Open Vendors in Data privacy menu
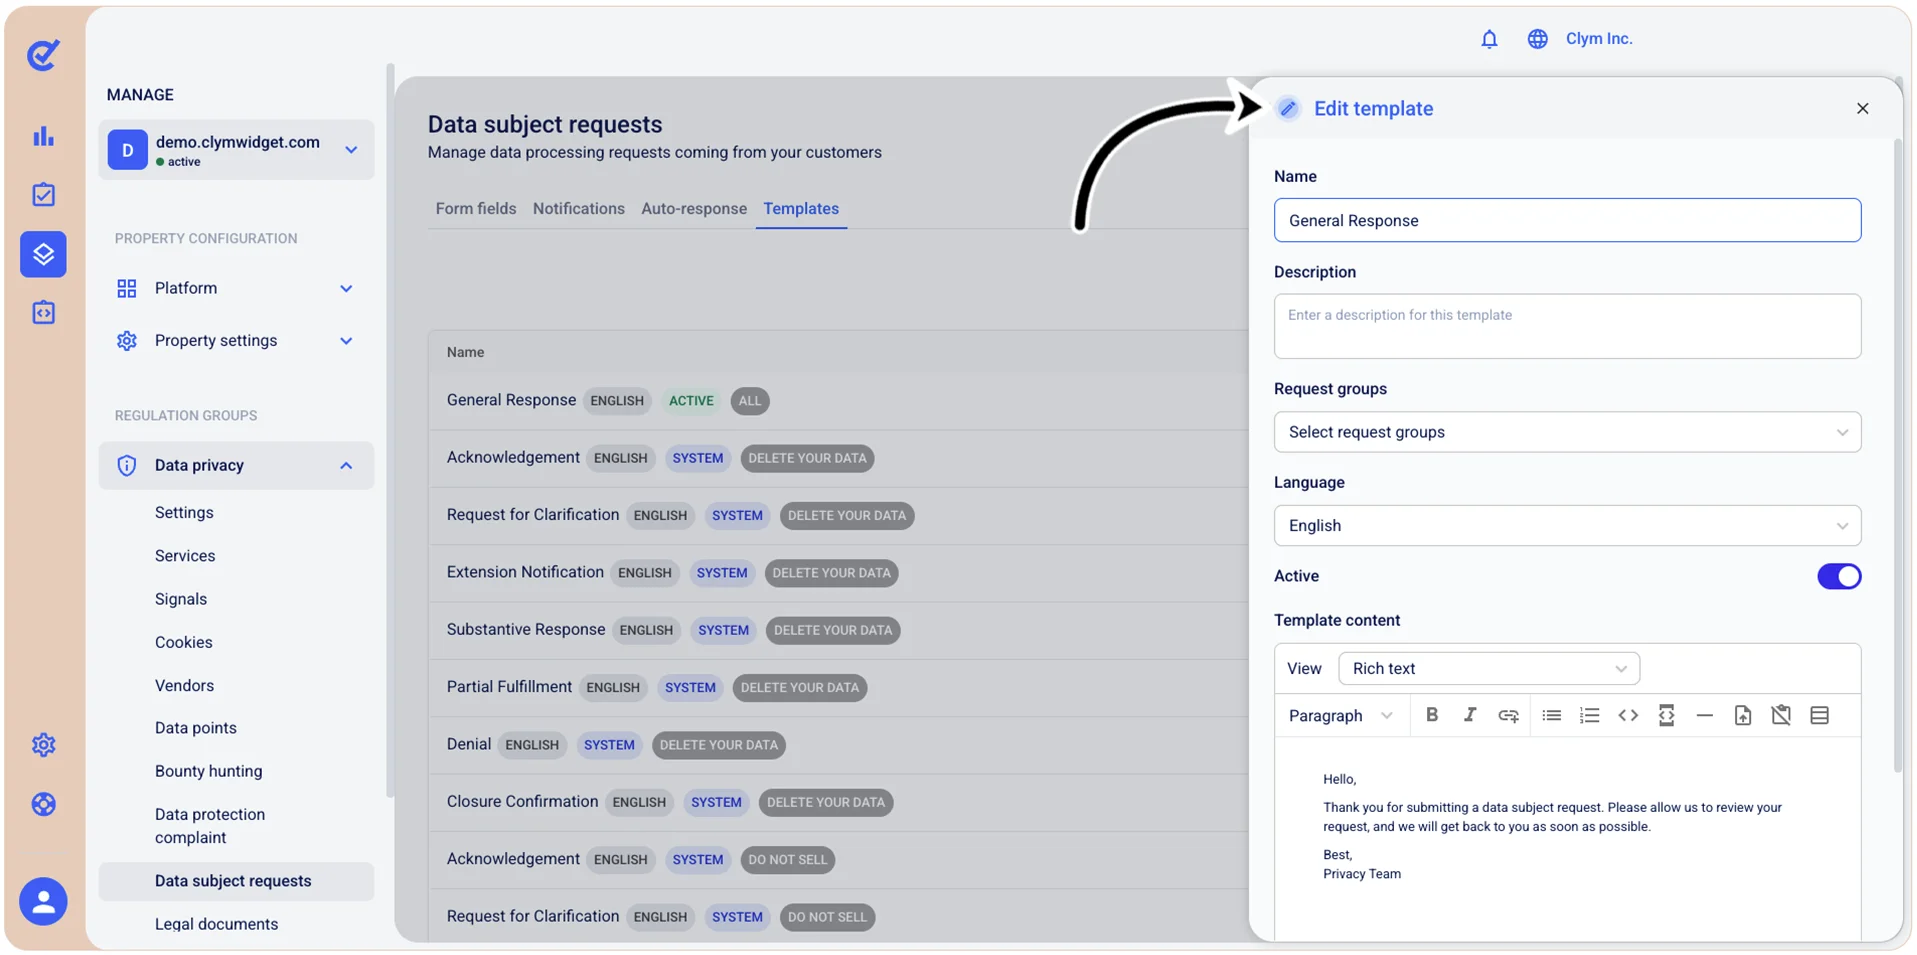This screenshot has height=955, width=1917. [x=184, y=685]
